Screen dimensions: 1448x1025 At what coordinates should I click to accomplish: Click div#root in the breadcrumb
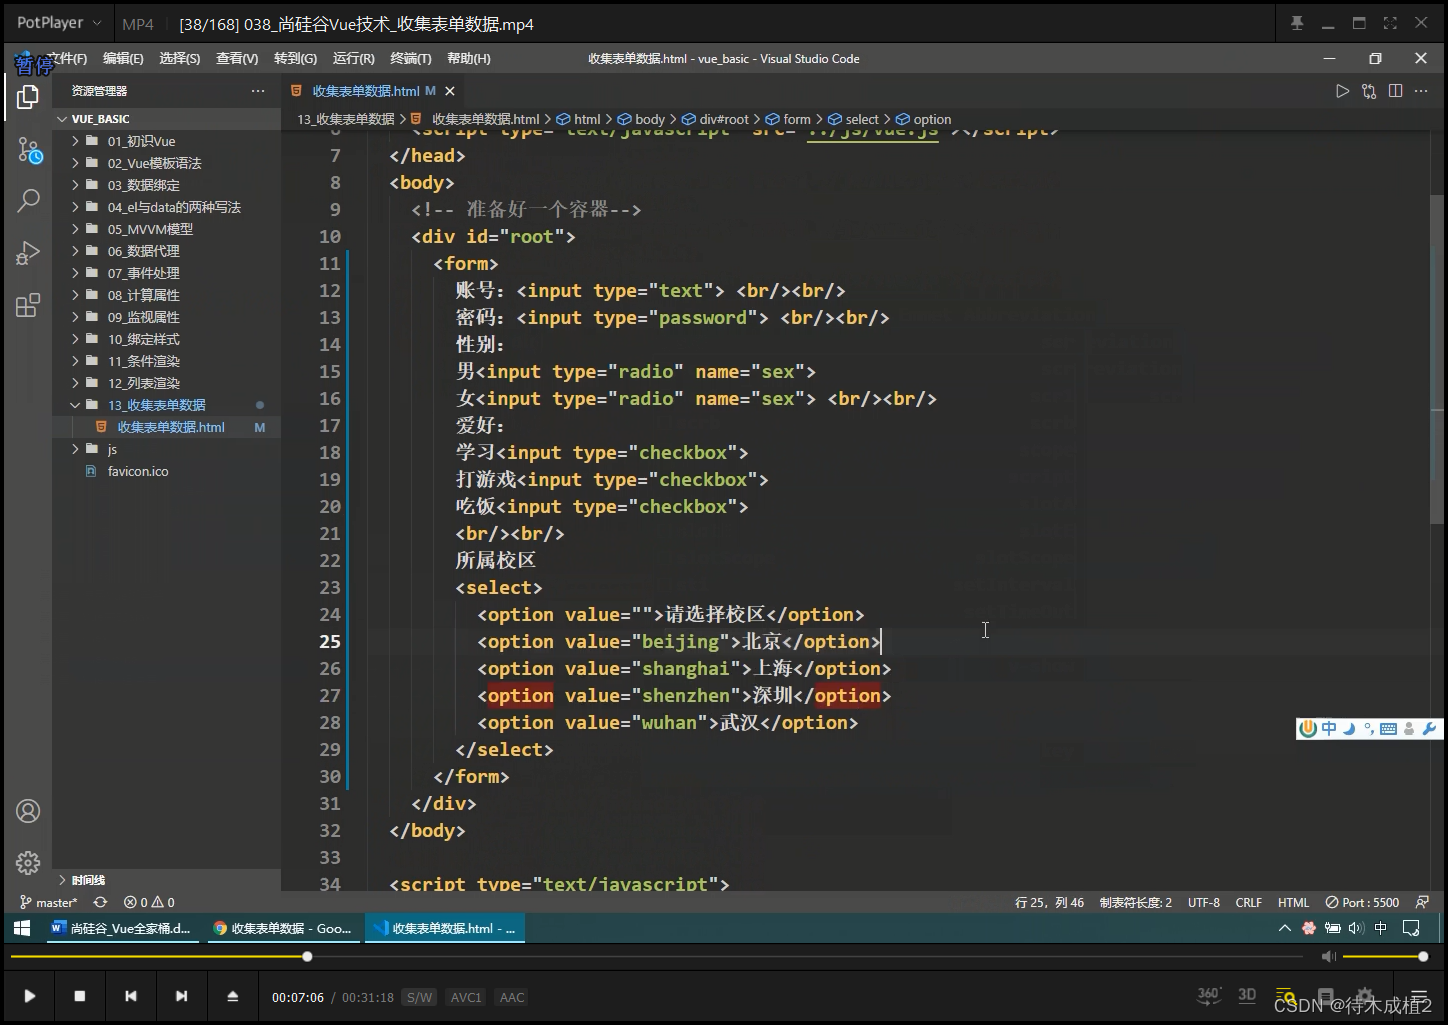716,119
